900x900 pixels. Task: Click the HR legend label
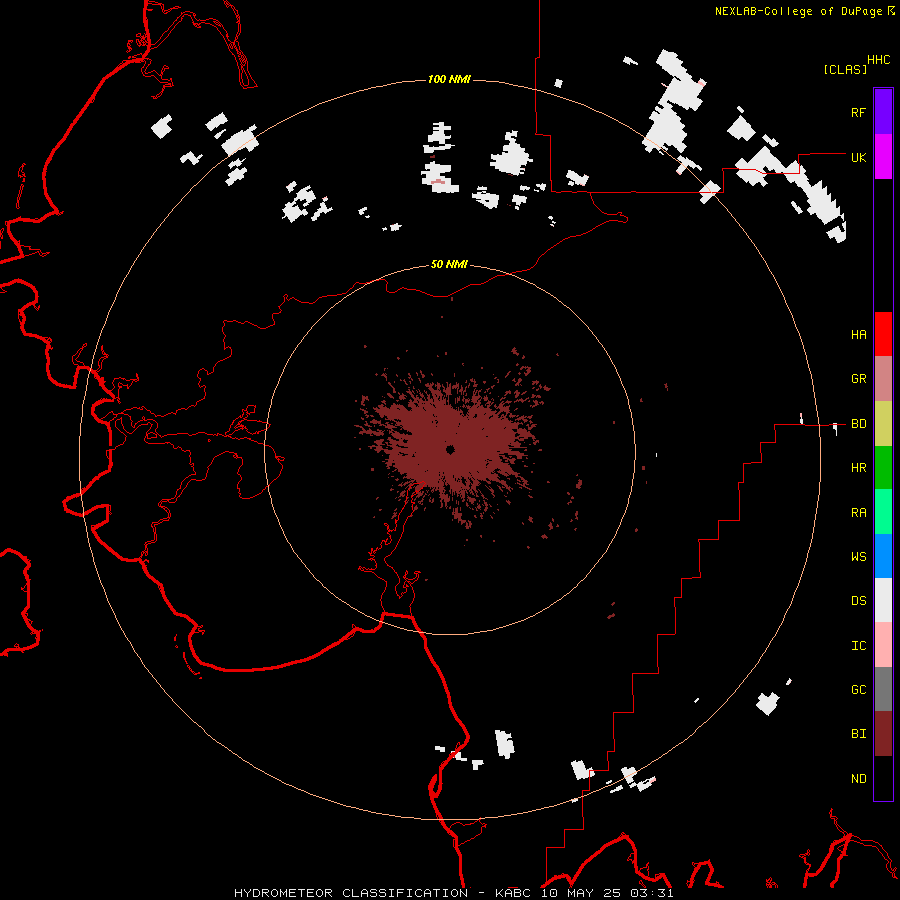tap(858, 468)
